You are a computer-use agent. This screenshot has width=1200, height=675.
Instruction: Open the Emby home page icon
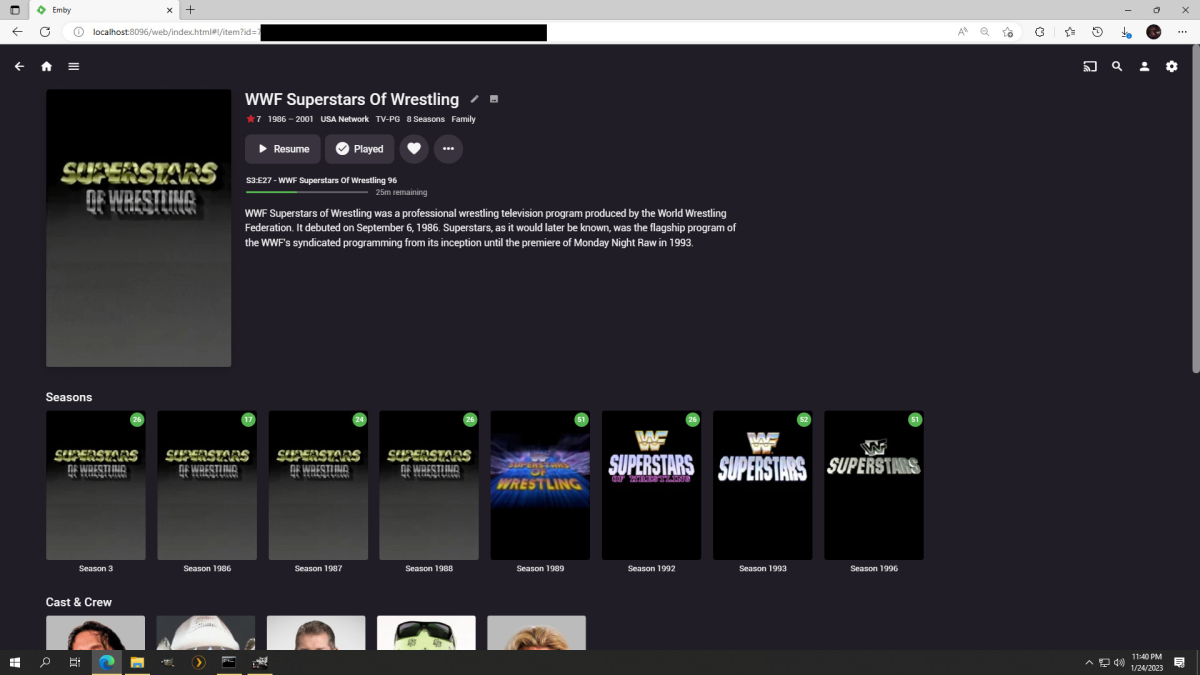(46, 67)
